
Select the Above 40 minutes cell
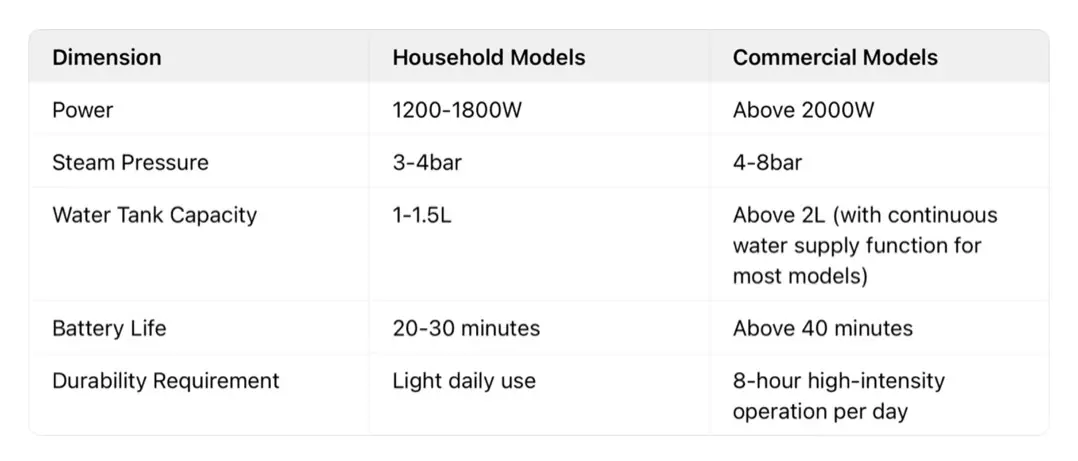point(822,328)
